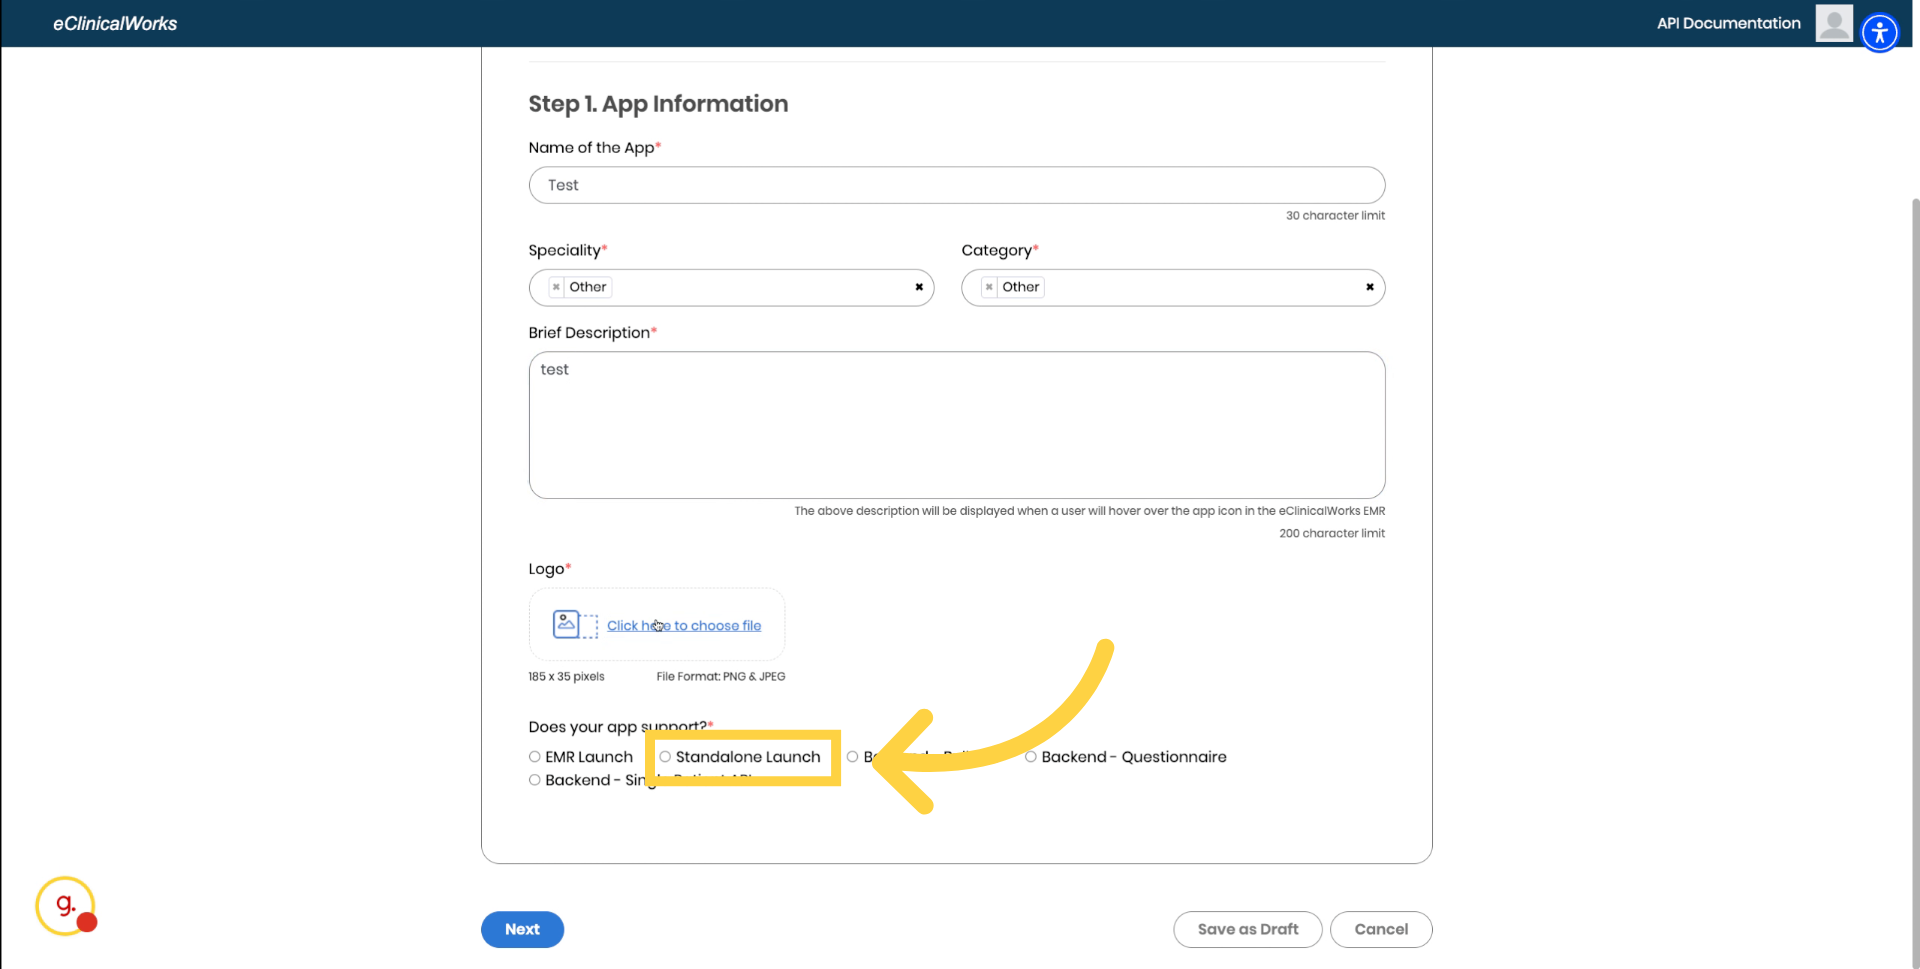Open the user profile avatar
The image size is (1920, 969).
pyautogui.click(x=1833, y=23)
